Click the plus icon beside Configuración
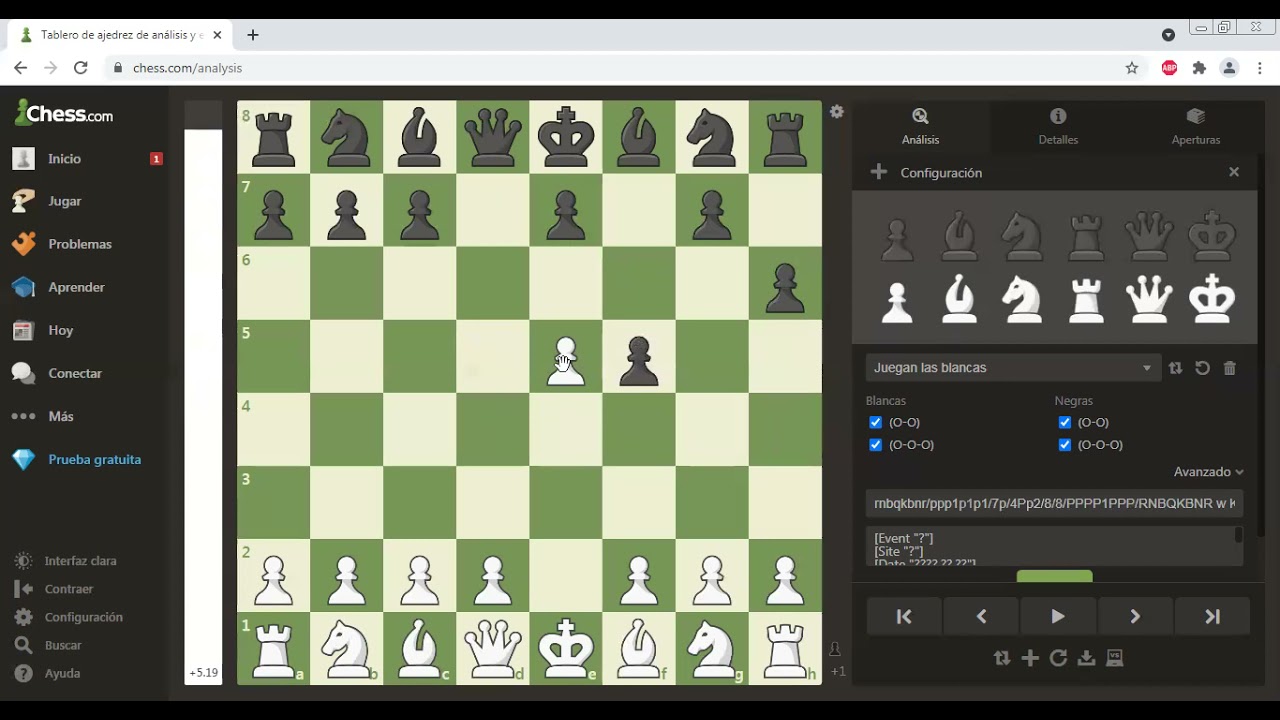1280x720 pixels. (x=878, y=172)
